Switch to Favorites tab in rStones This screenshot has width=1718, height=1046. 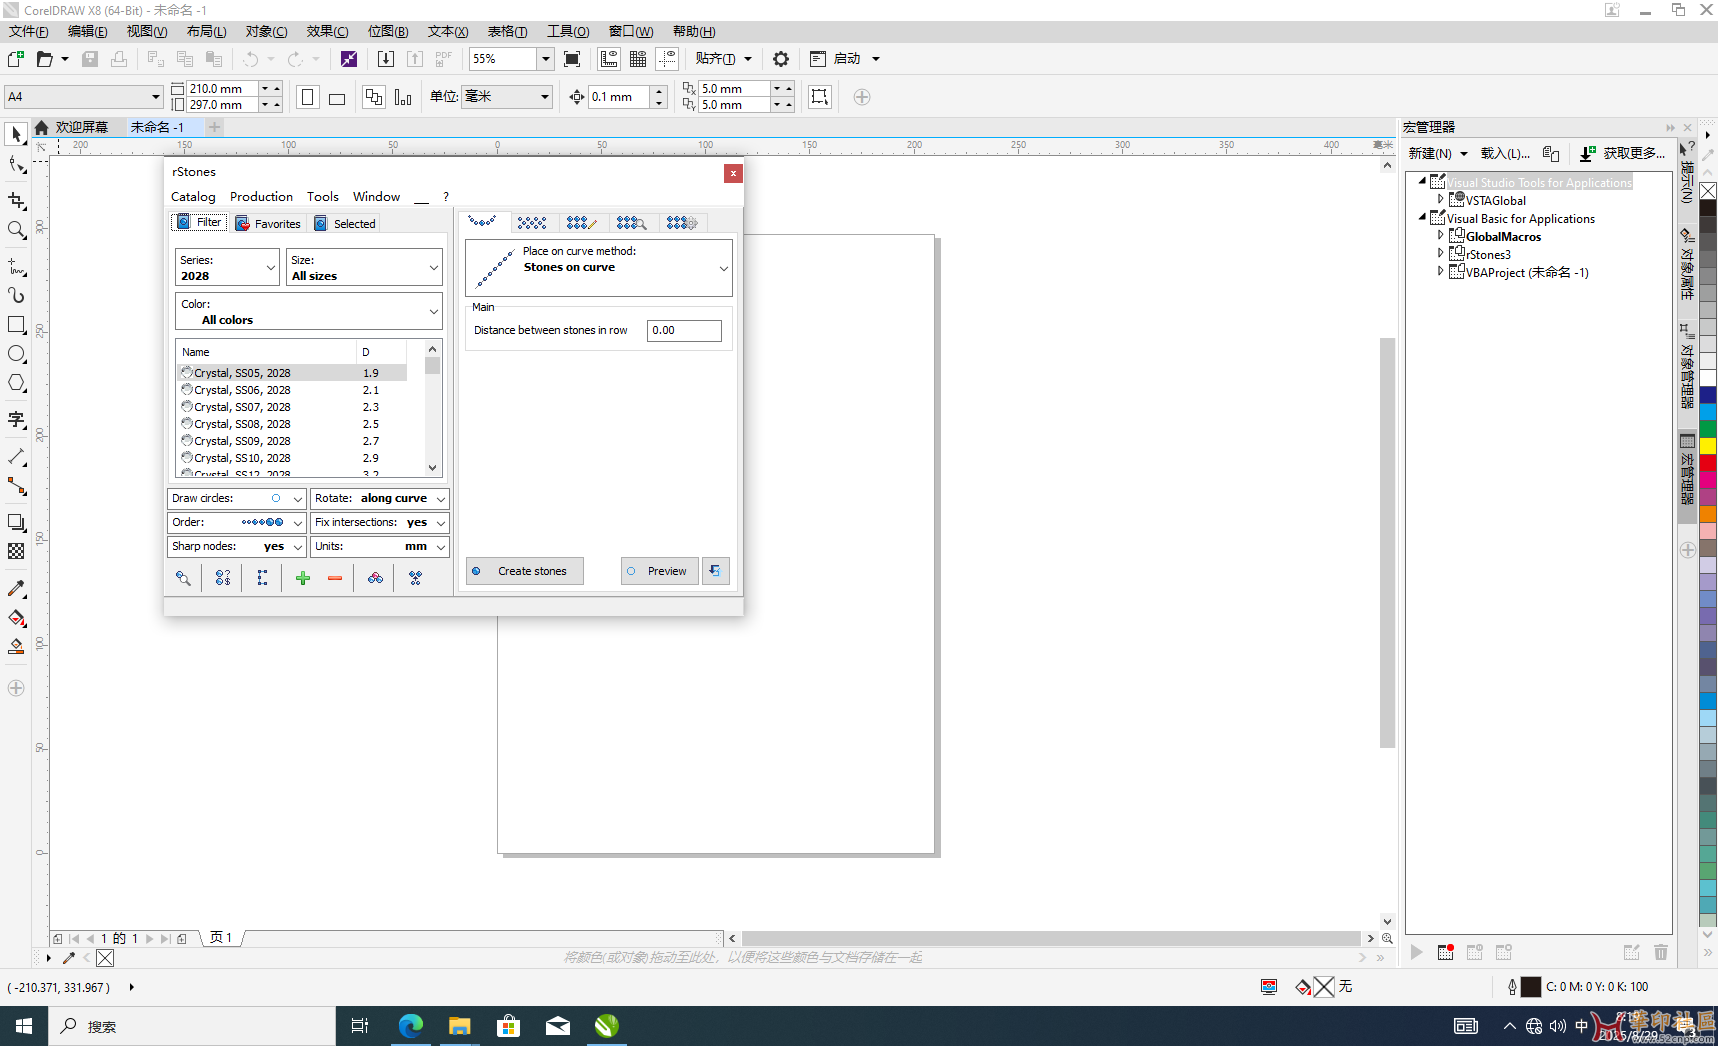pos(268,224)
